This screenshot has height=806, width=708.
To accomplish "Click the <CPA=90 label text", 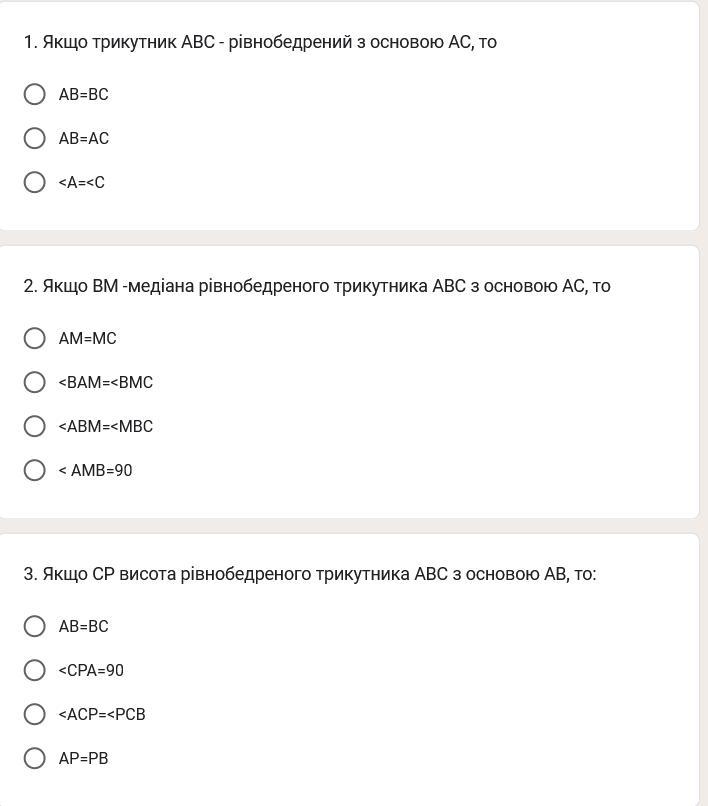I will (91, 670).
